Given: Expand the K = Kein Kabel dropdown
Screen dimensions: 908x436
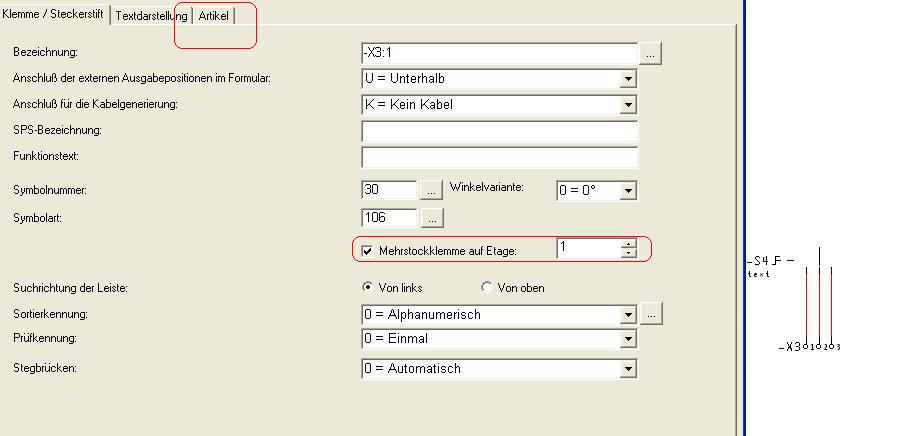Looking at the screenshot, I should tap(628, 105).
